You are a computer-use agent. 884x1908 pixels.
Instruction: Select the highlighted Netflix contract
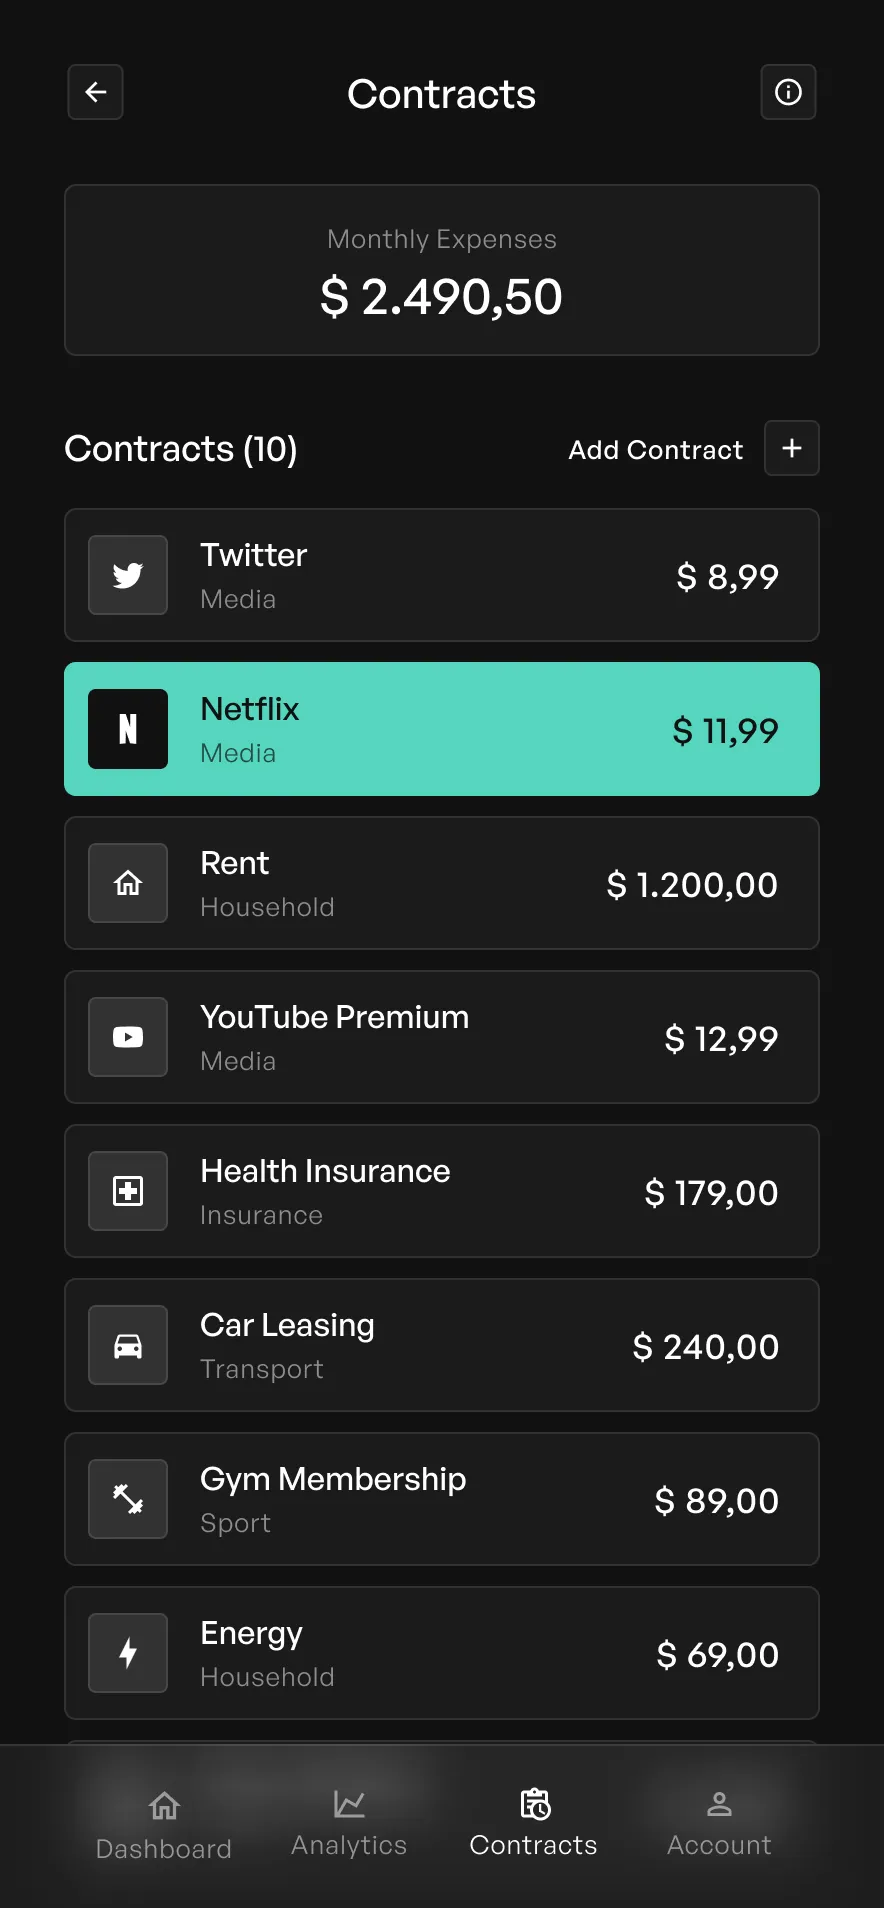point(442,729)
